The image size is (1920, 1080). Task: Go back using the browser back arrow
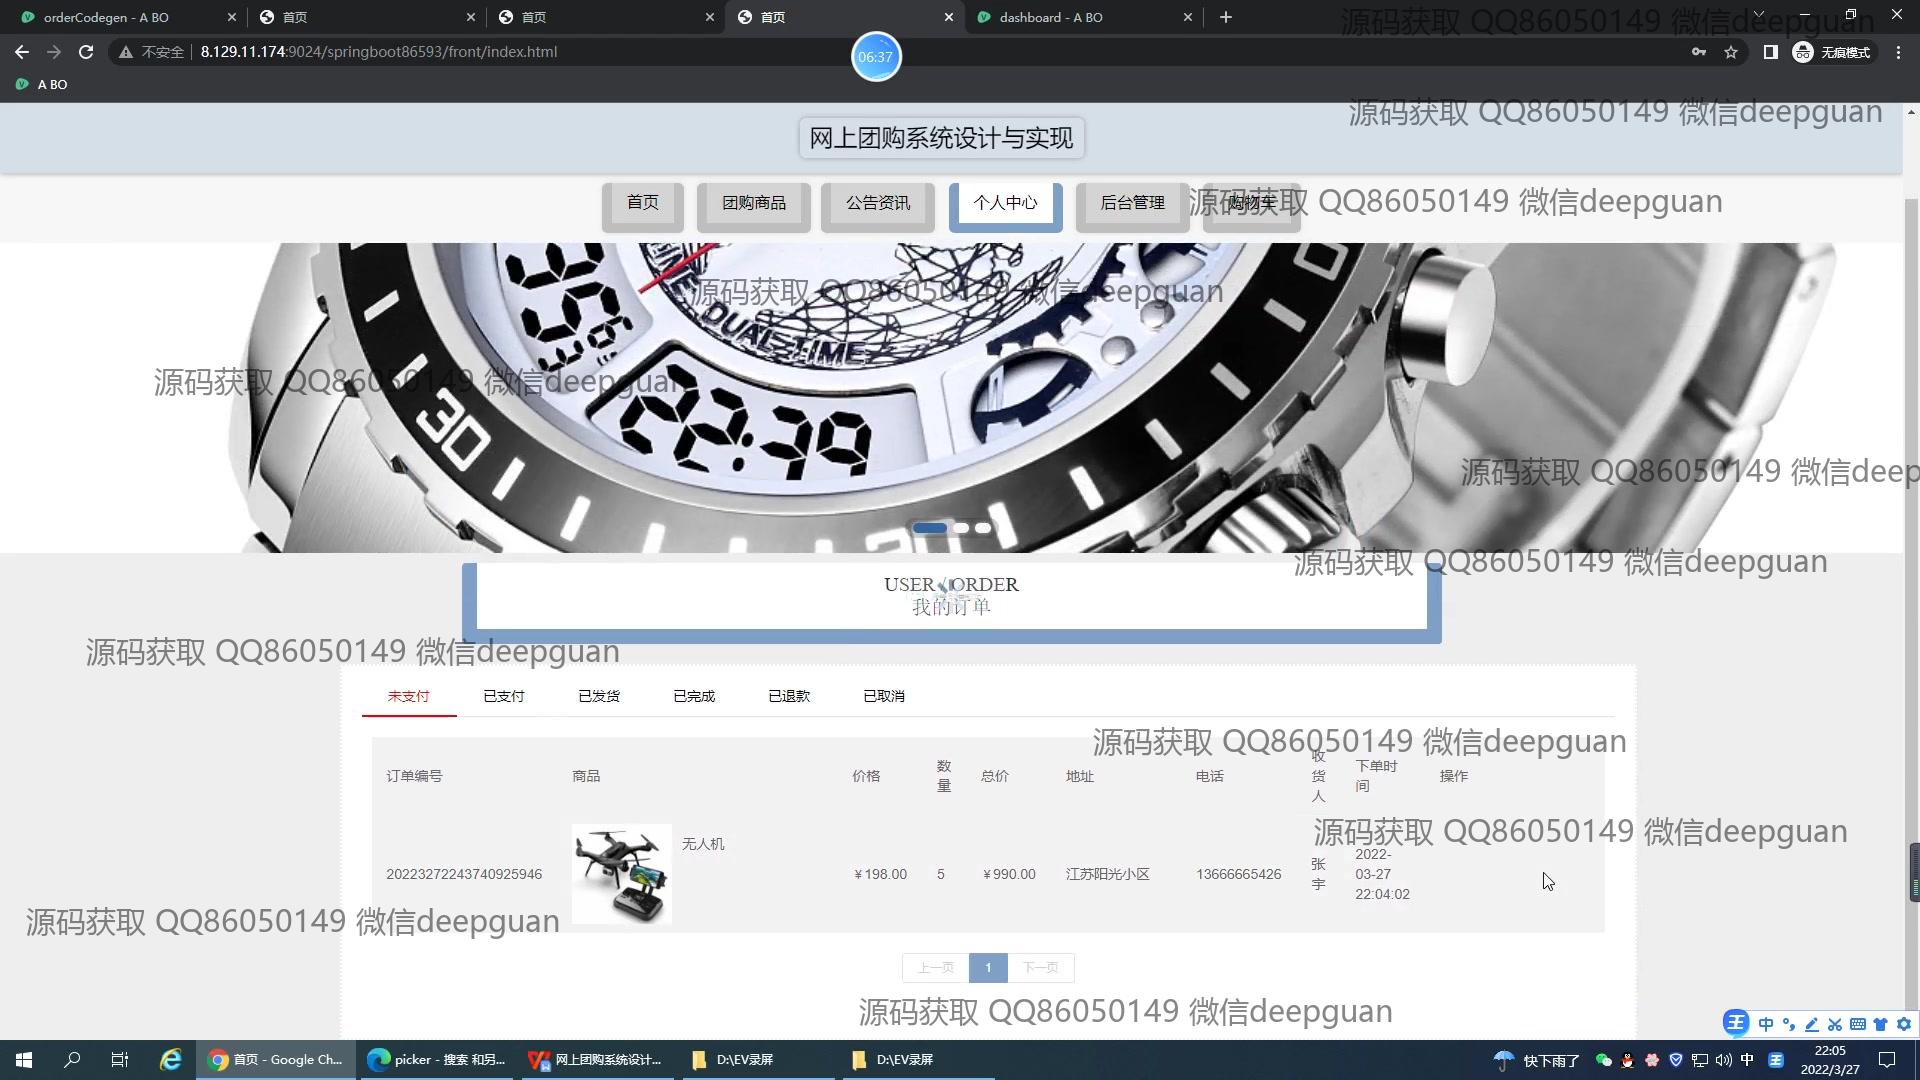click(x=22, y=52)
